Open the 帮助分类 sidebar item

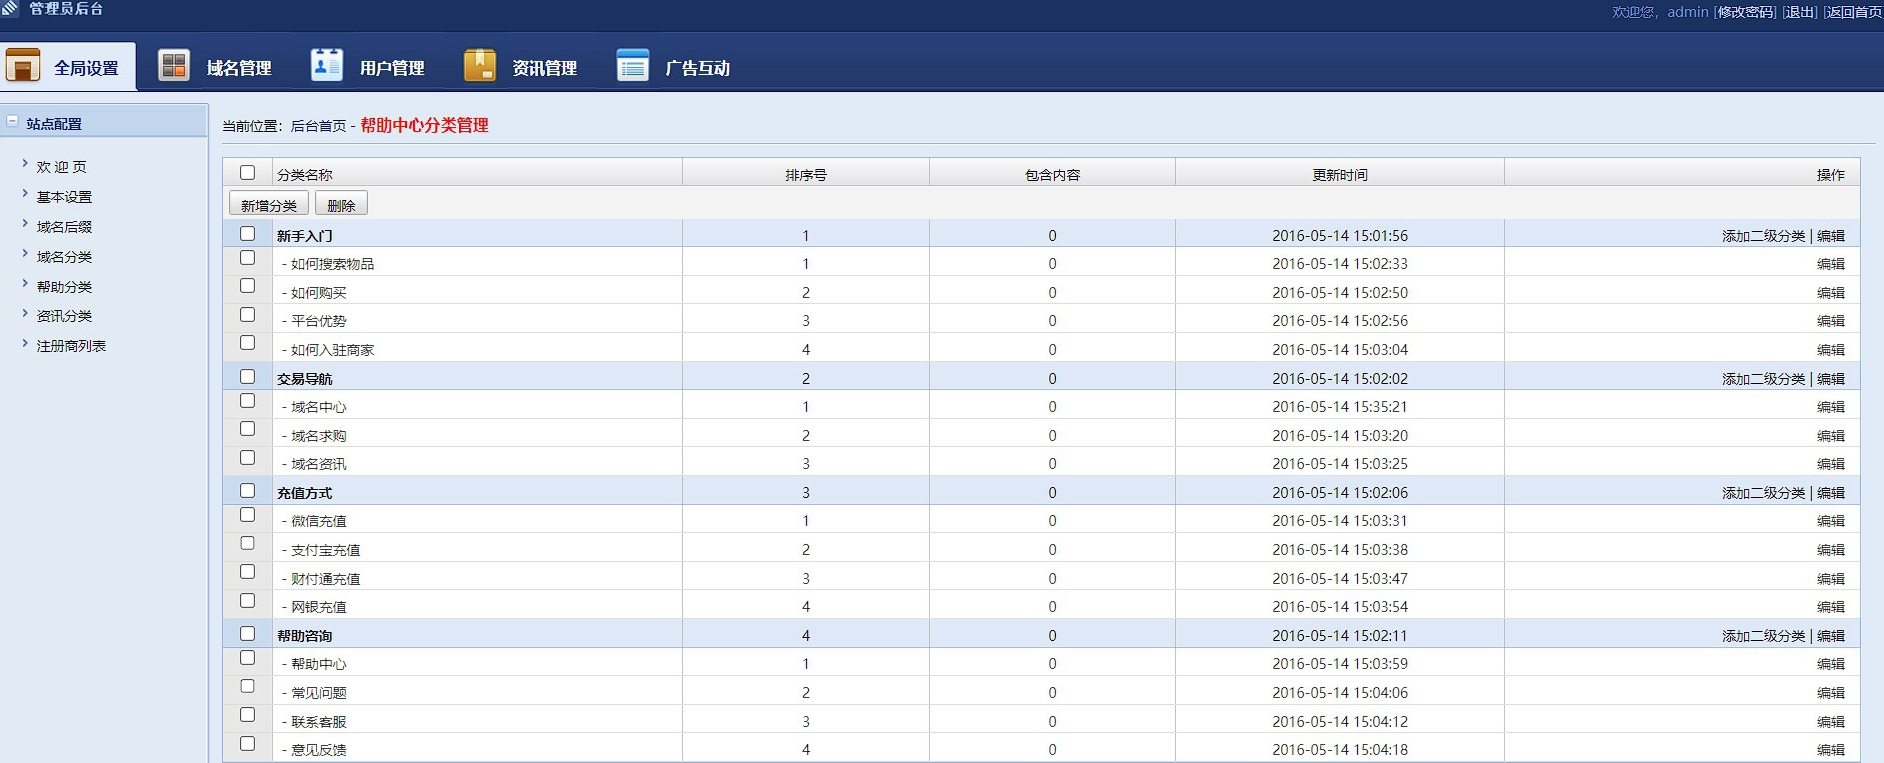click(64, 287)
